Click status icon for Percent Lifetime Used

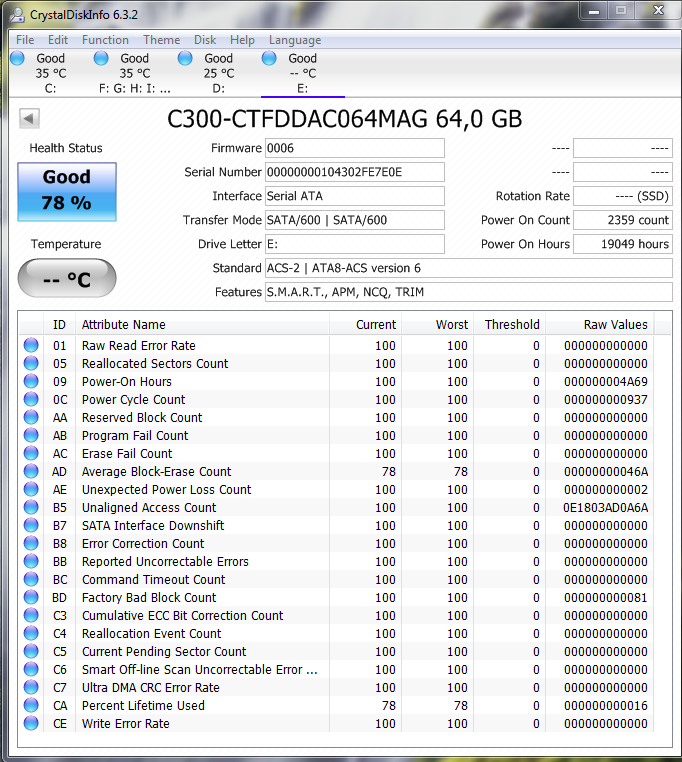[x=31, y=705]
